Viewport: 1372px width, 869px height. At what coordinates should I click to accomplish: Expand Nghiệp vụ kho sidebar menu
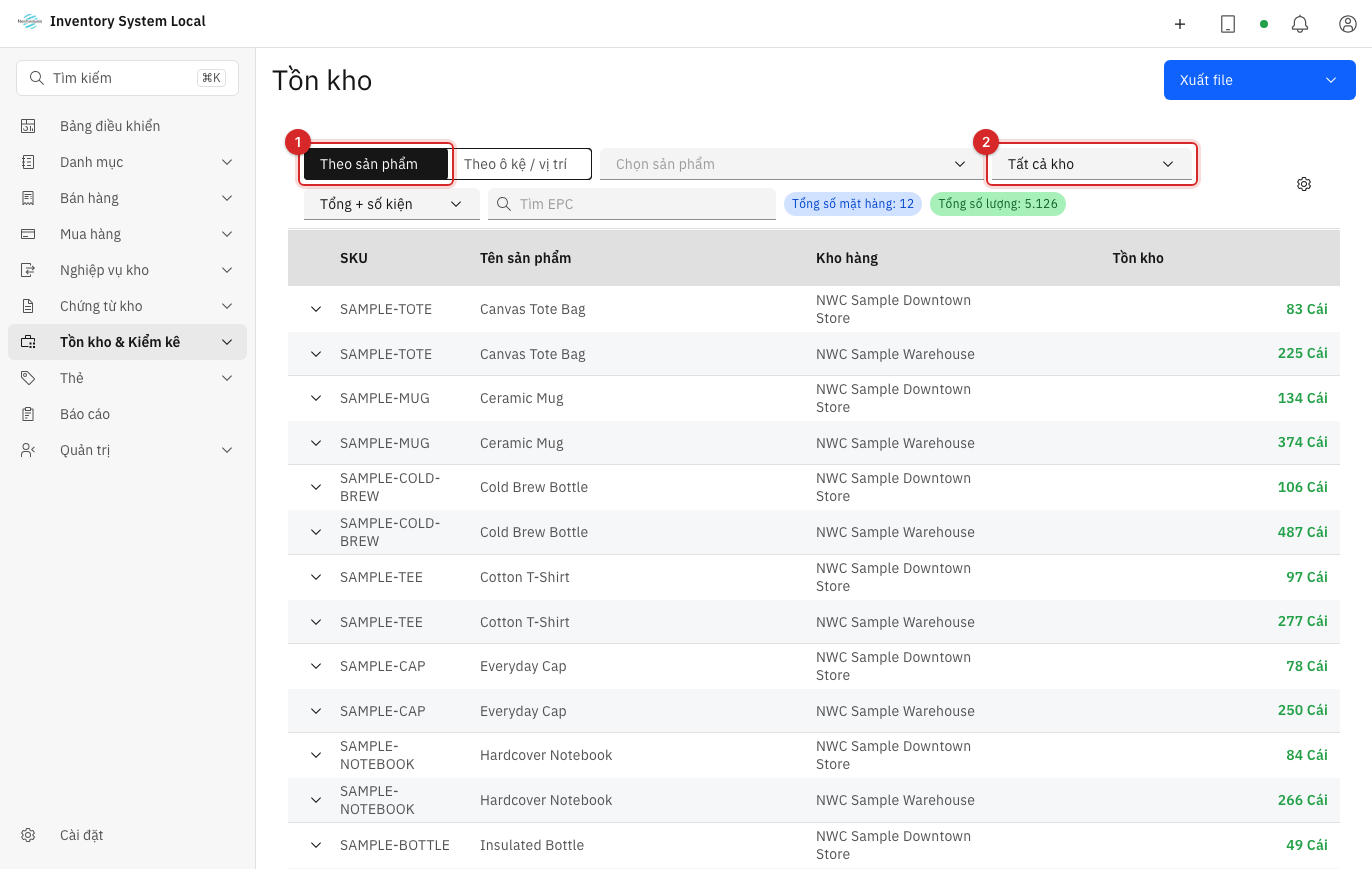click(x=127, y=270)
